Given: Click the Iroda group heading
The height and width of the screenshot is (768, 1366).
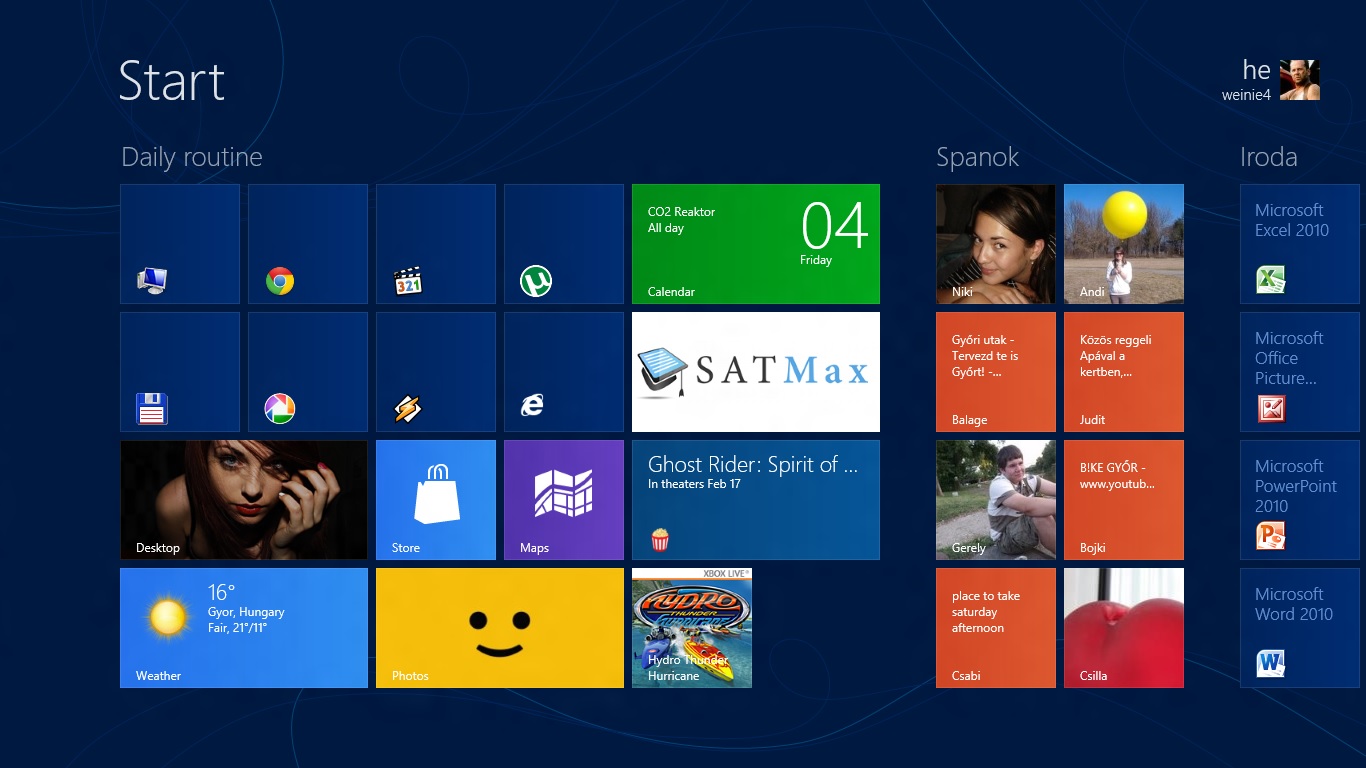Looking at the screenshot, I should tap(1269, 157).
